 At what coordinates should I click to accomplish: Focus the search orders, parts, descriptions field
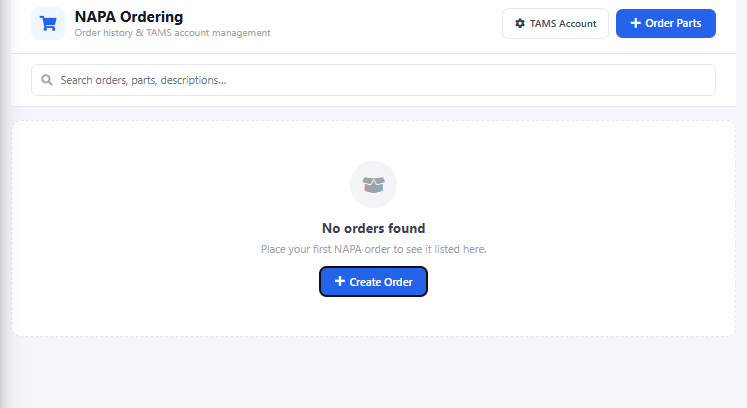(x=380, y=80)
